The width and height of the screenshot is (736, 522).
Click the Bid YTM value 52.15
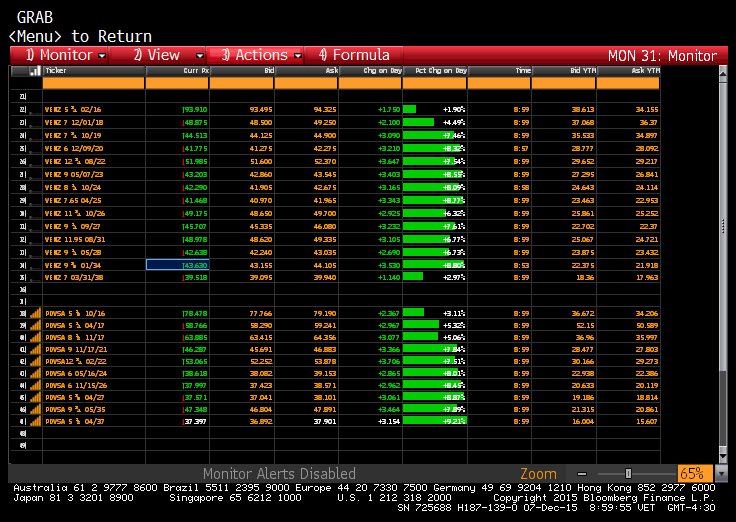(x=584, y=325)
